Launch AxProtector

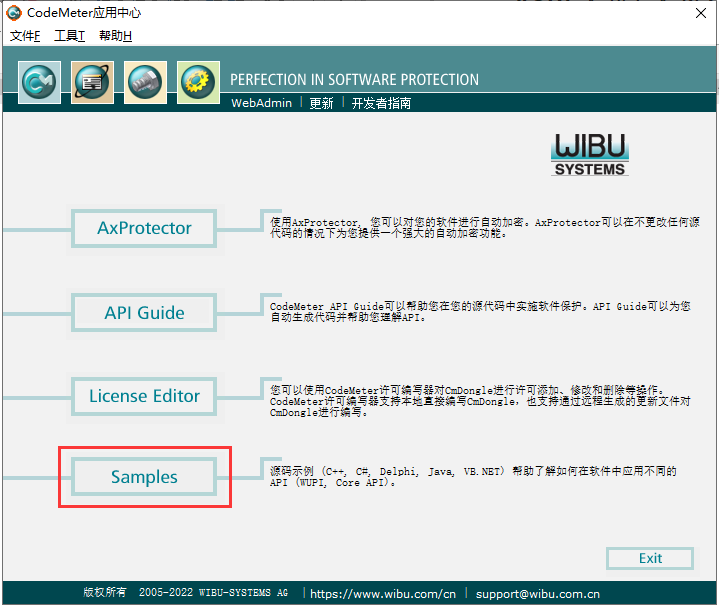tap(144, 228)
